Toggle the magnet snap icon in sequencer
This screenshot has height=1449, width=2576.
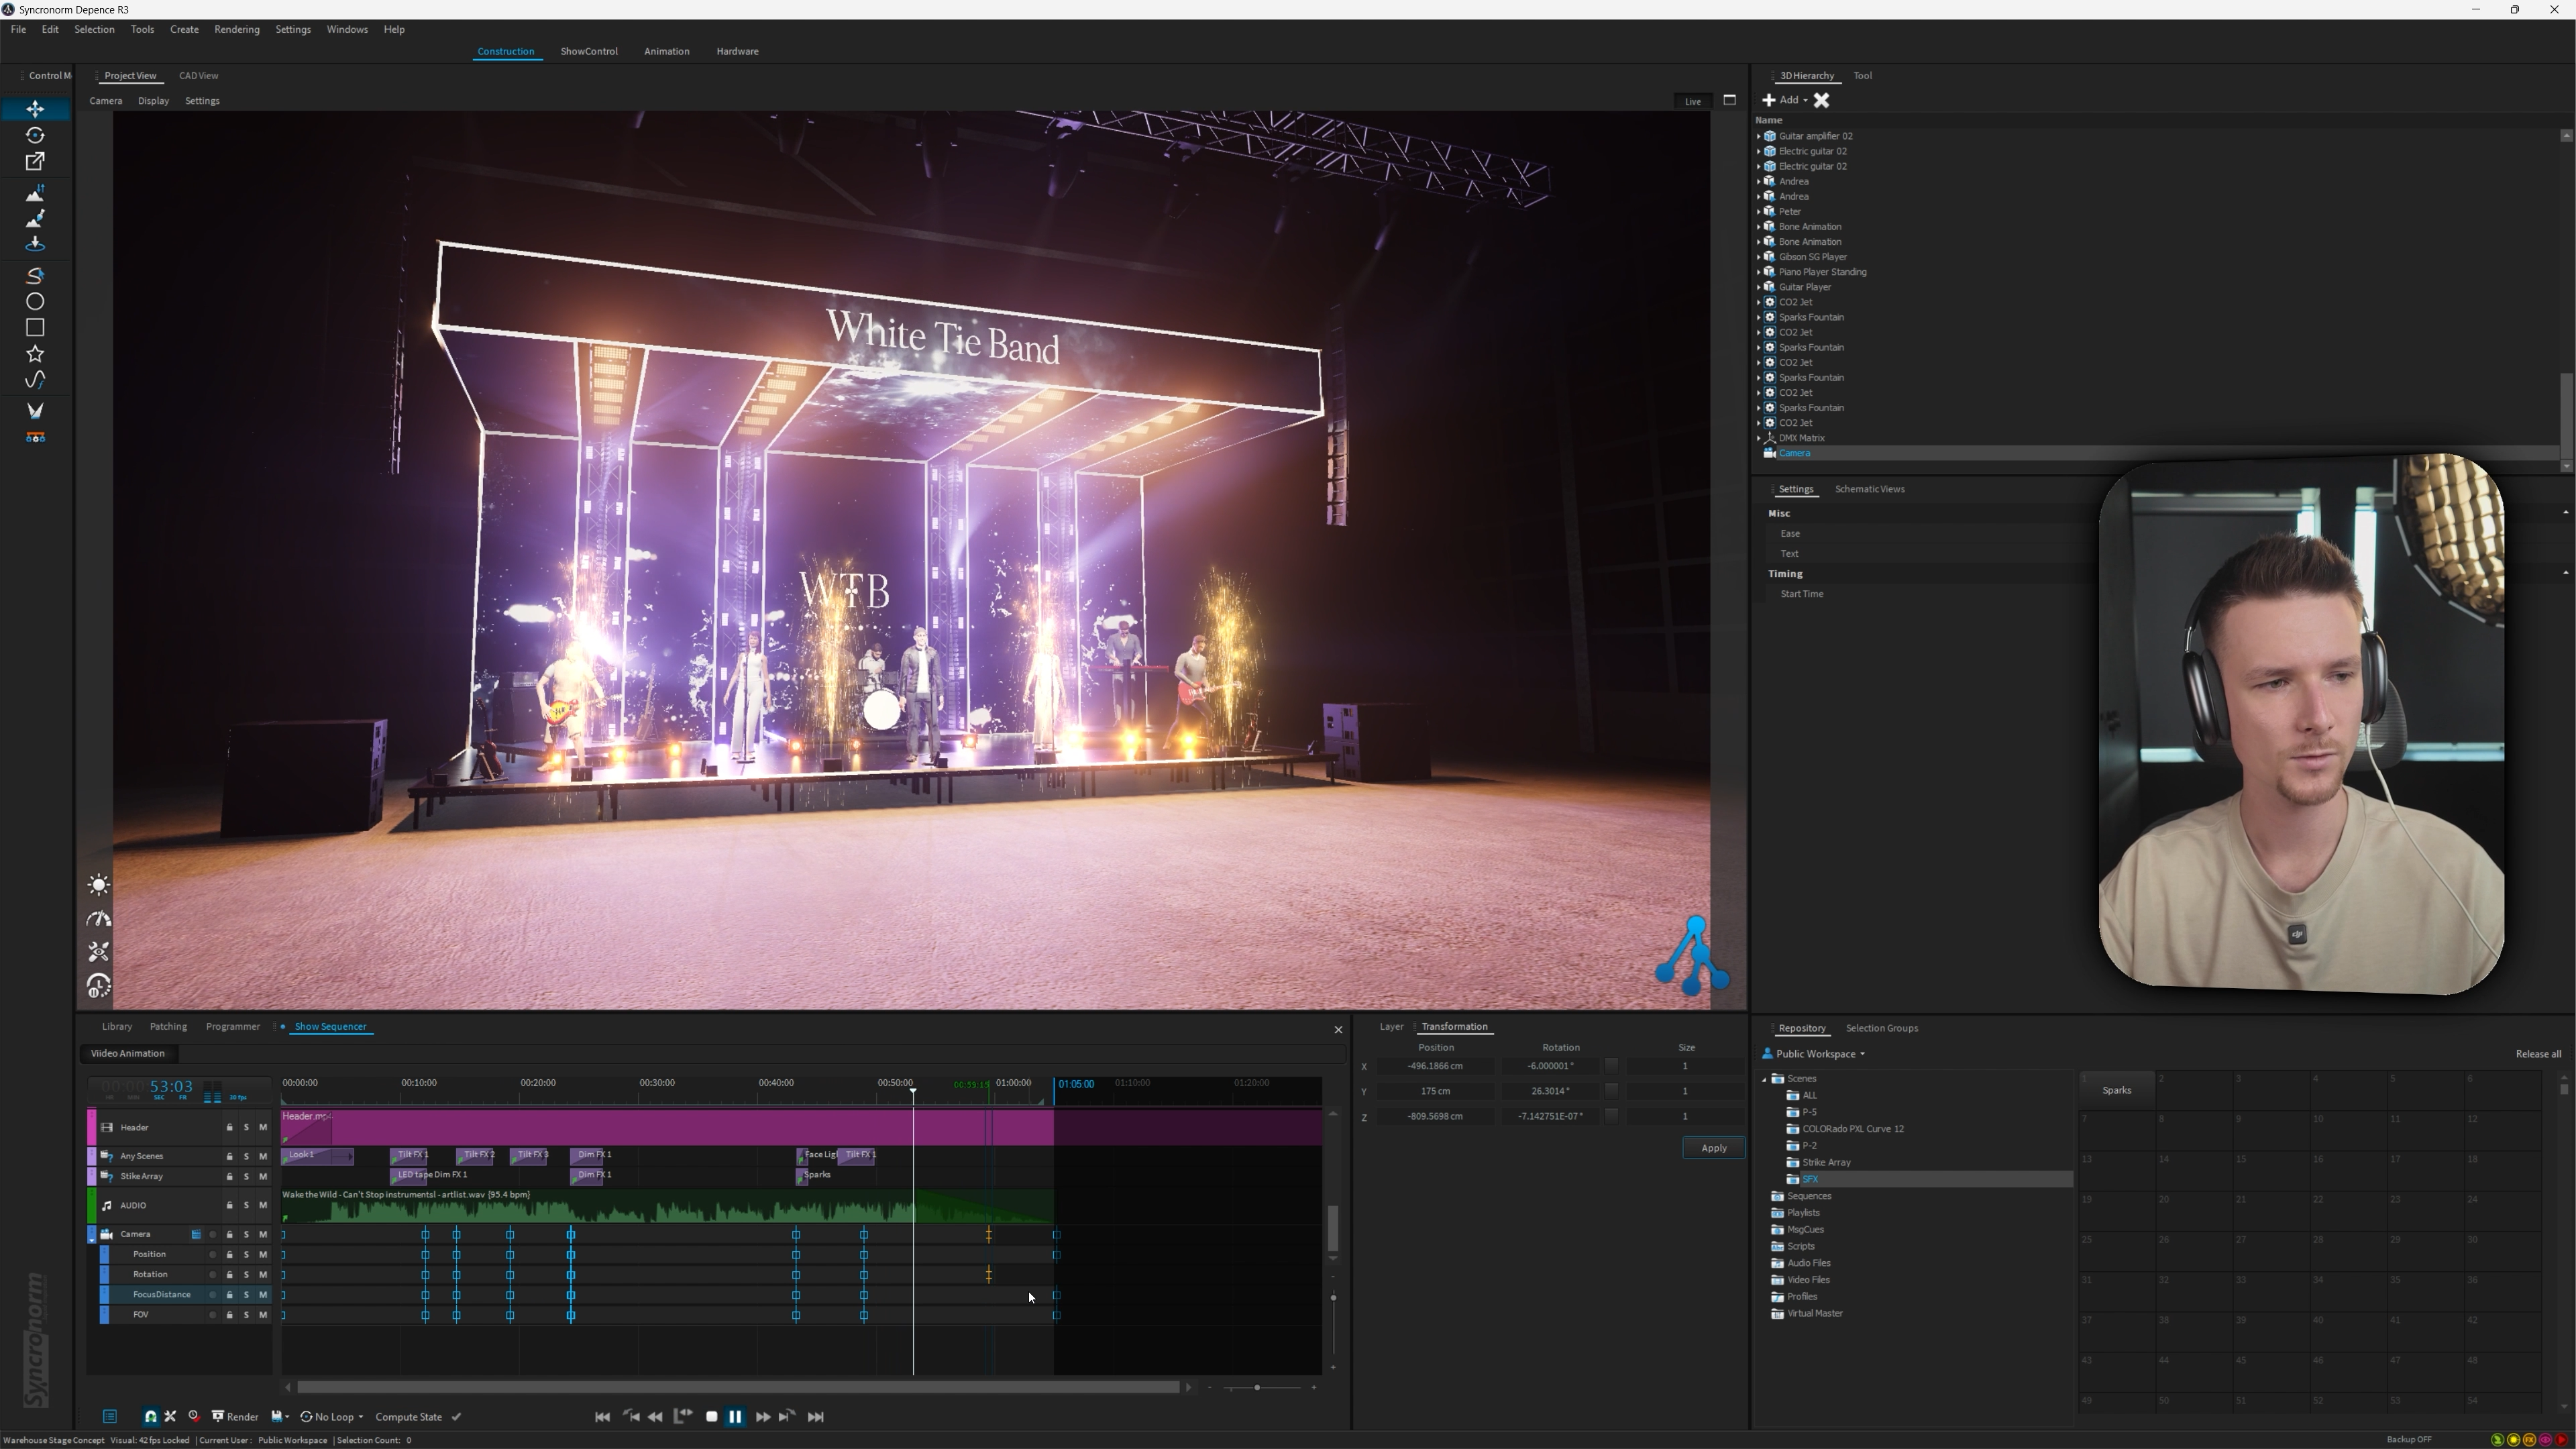pos(150,1416)
